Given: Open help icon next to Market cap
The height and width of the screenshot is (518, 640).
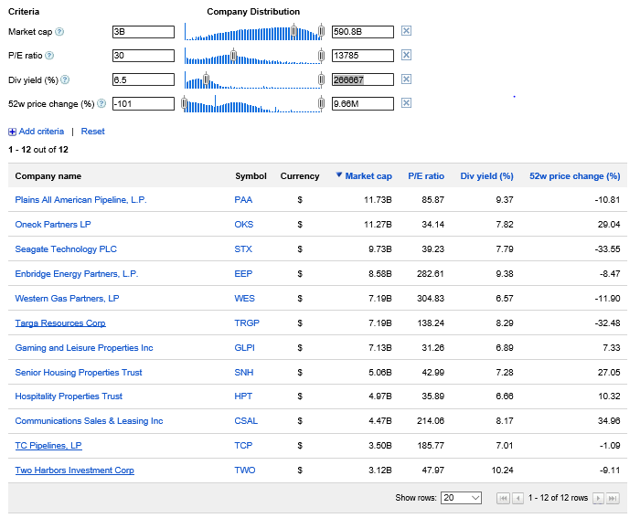Looking at the screenshot, I should click(59, 32).
